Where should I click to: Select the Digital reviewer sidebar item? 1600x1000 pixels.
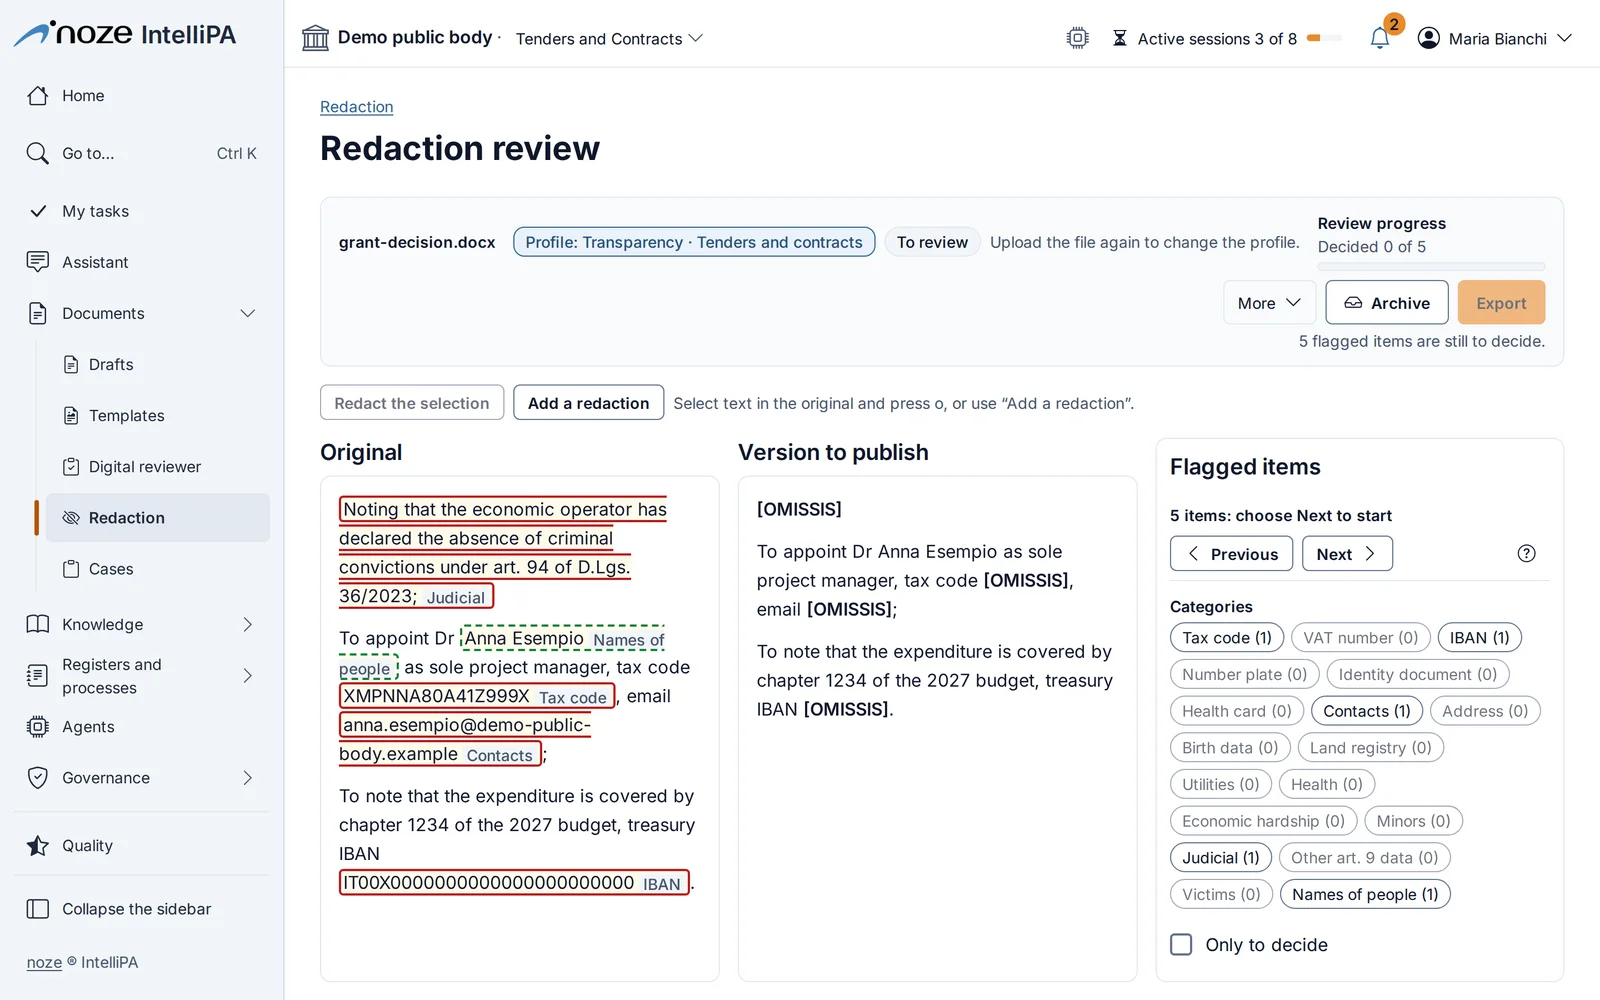158,466
